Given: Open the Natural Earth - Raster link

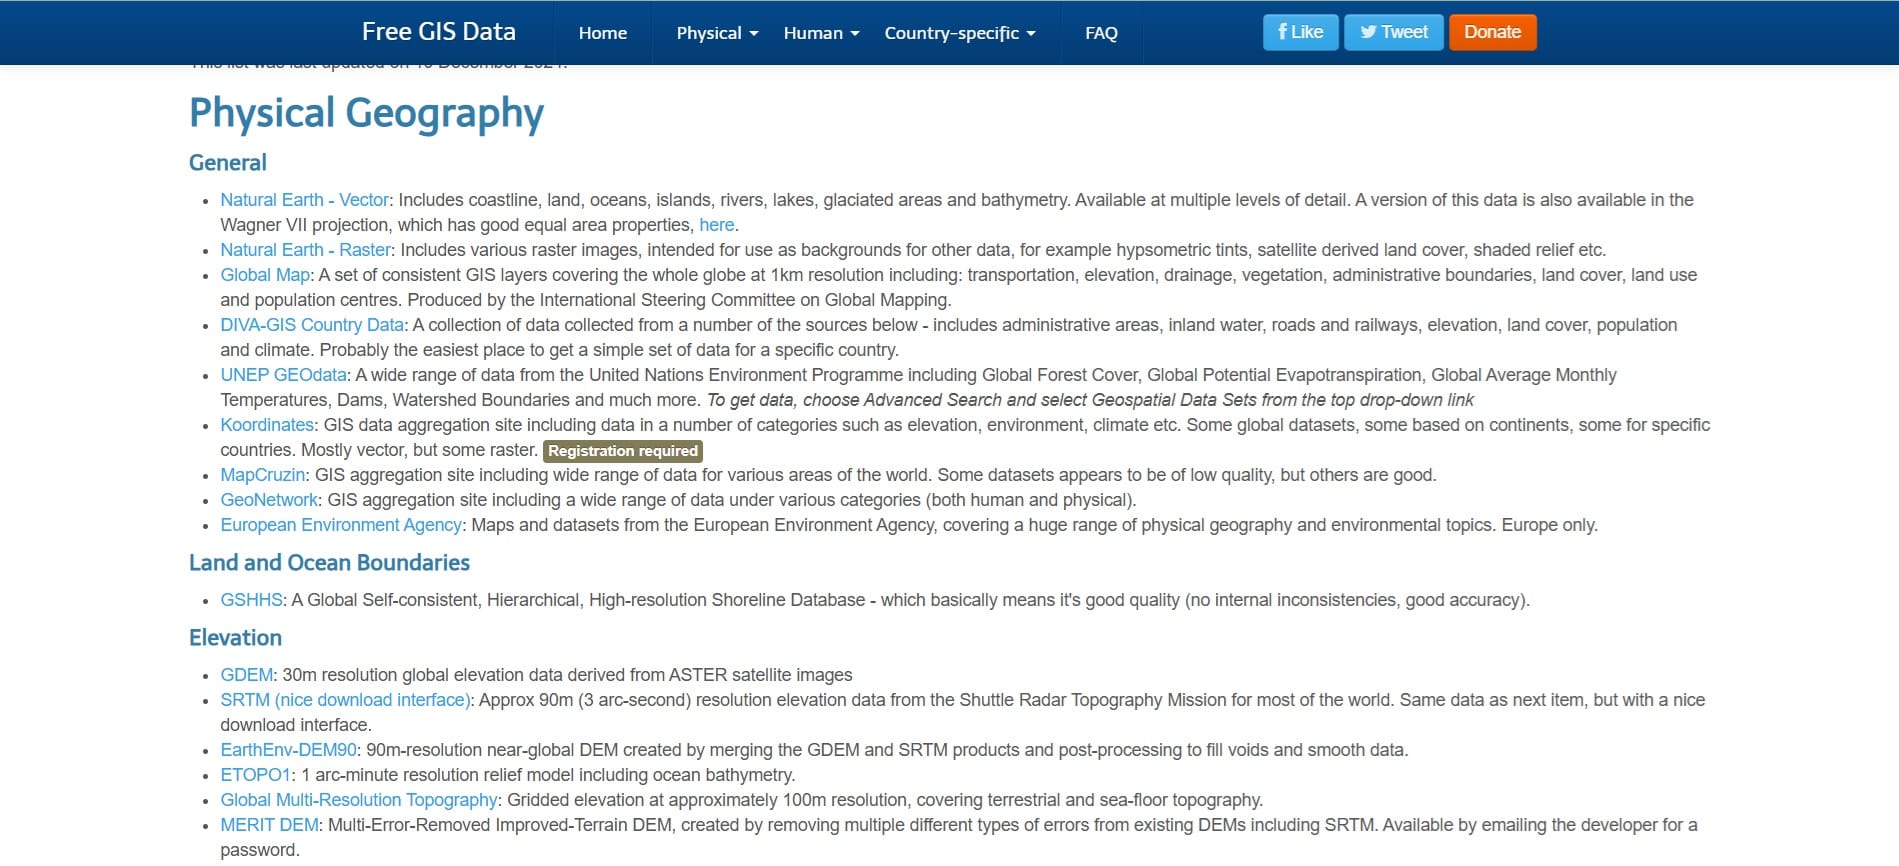Looking at the screenshot, I should pos(306,250).
